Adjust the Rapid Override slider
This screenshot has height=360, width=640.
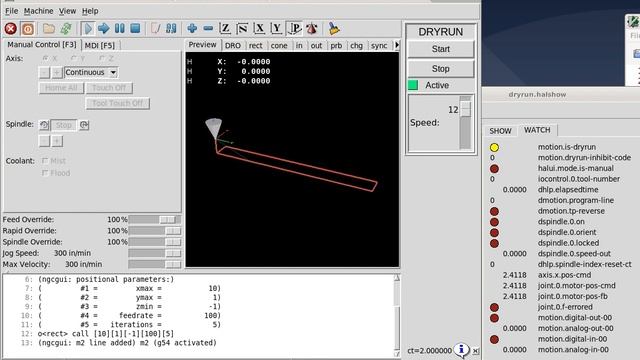(155, 231)
